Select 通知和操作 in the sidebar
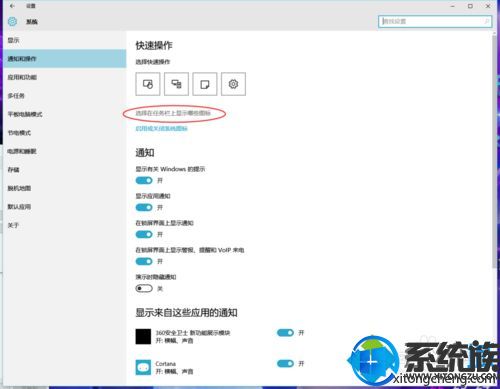Screen dimensions: 500x389 click(65, 59)
